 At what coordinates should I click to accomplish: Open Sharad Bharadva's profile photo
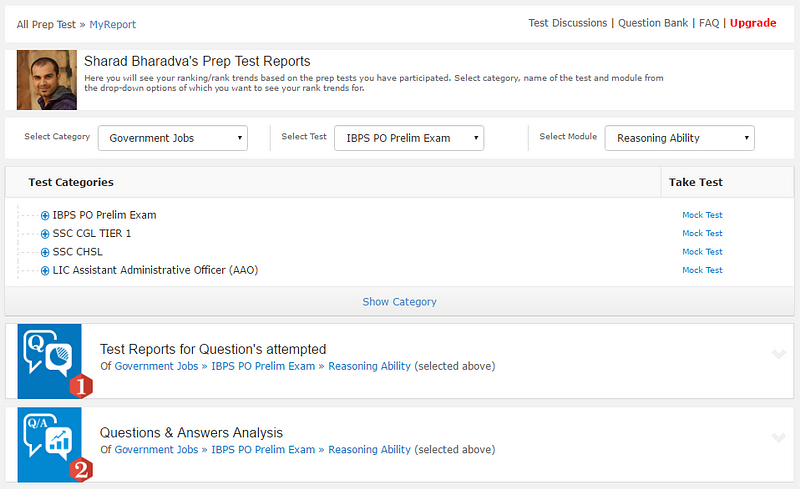point(46,80)
